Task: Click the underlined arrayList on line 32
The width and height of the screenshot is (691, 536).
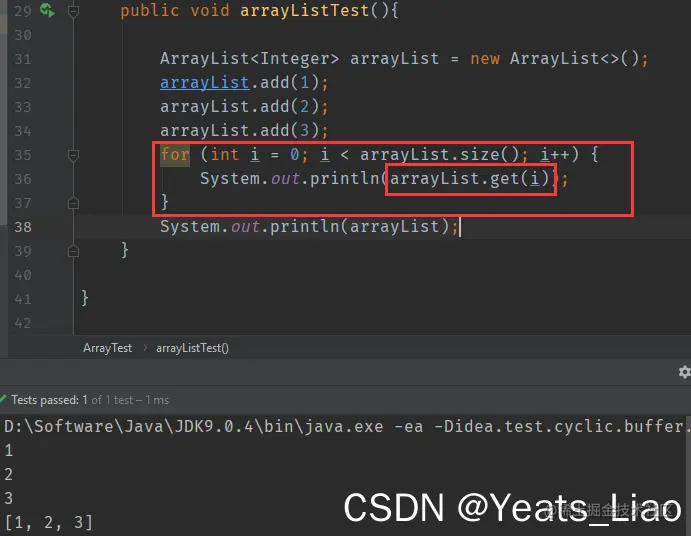Action: pyautogui.click(x=204, y=82)
